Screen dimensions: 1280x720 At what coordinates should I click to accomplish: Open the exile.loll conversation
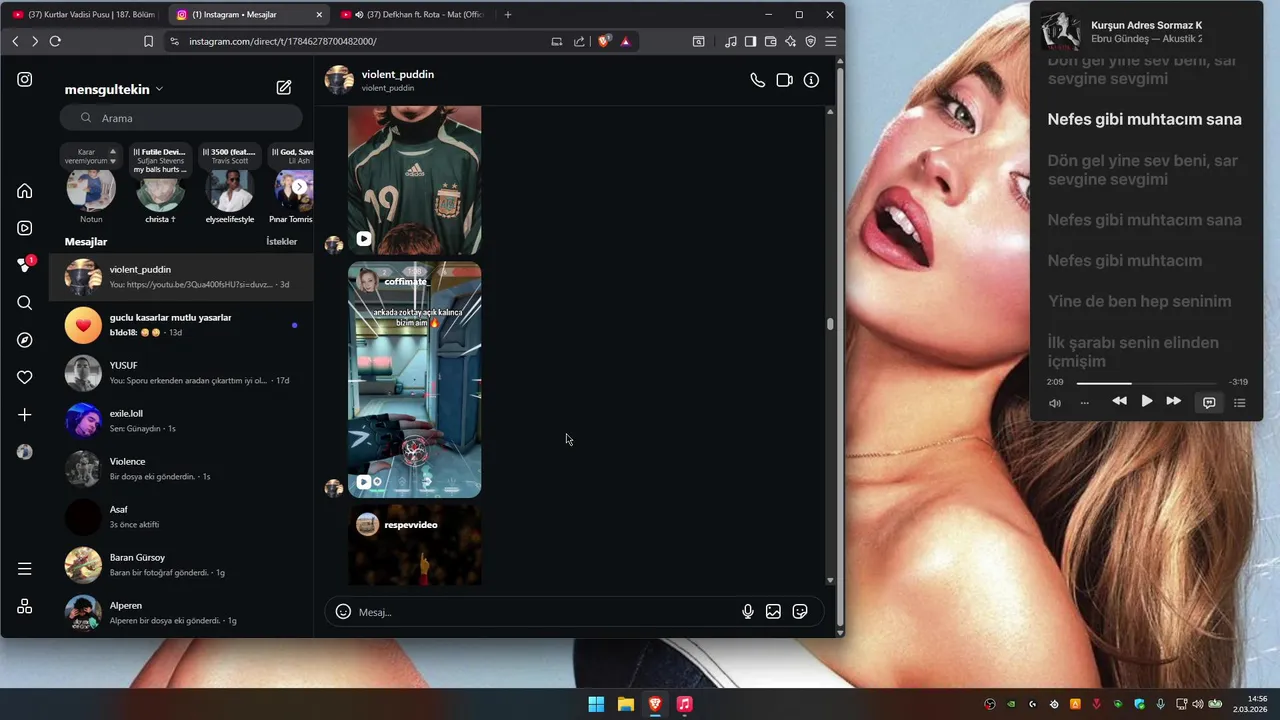(181, 421)
